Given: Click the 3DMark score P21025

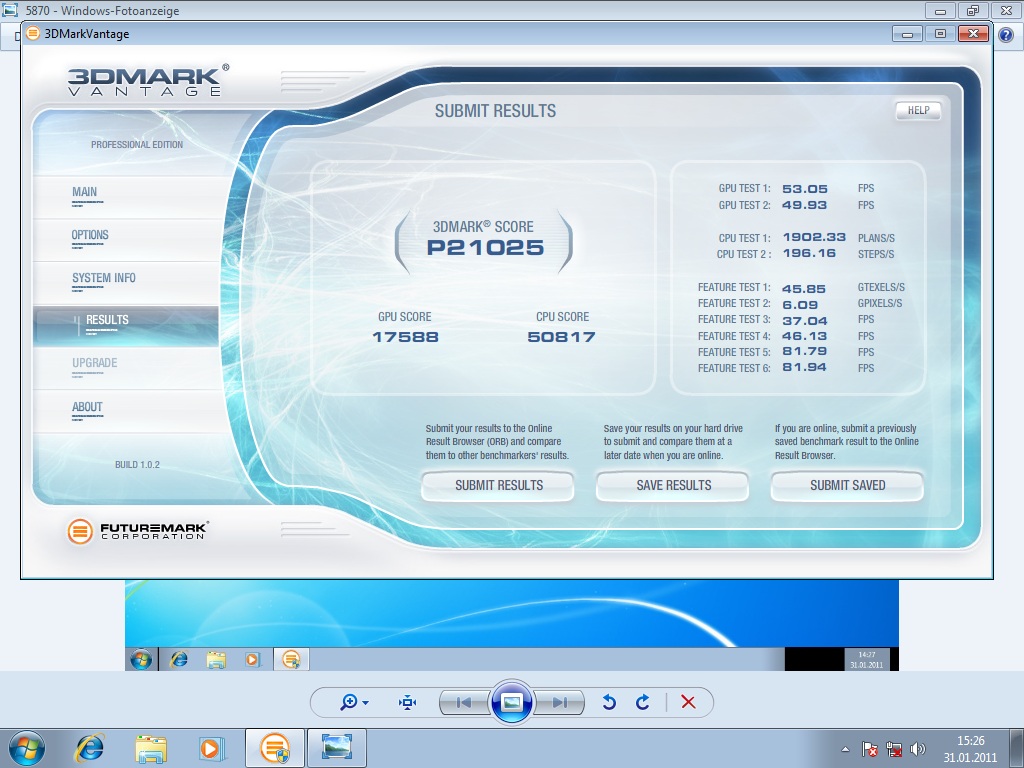Looking at the screenshot, I should (x=485, y=248).
